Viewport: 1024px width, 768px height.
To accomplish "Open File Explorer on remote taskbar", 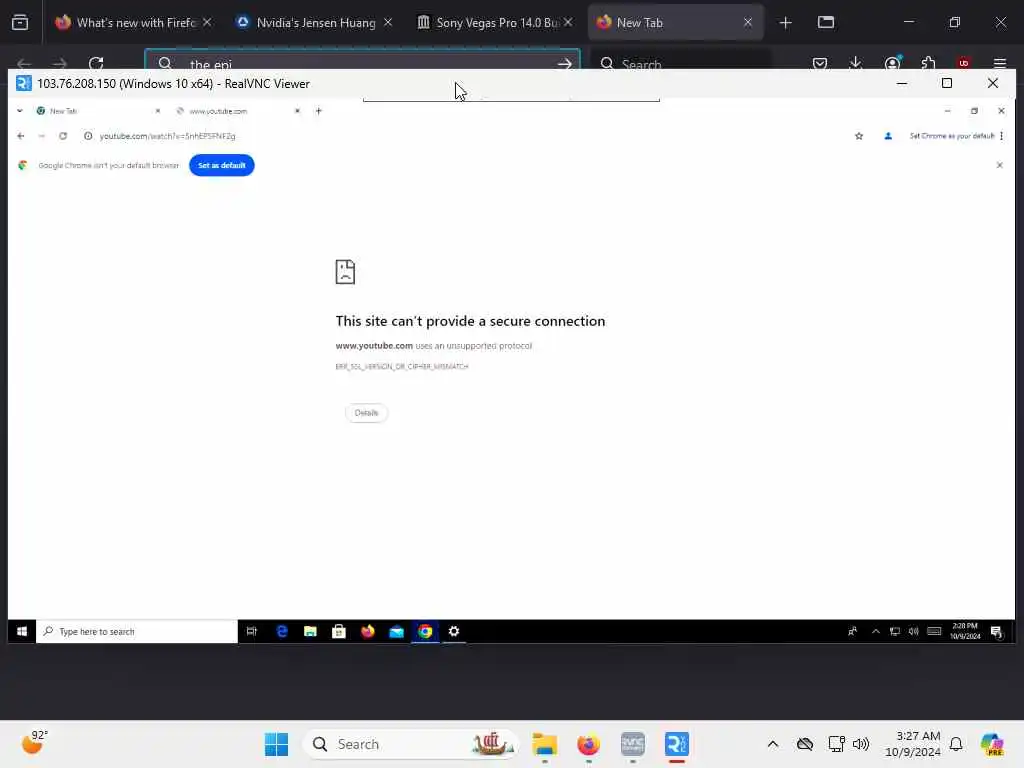I will point(310,632).
